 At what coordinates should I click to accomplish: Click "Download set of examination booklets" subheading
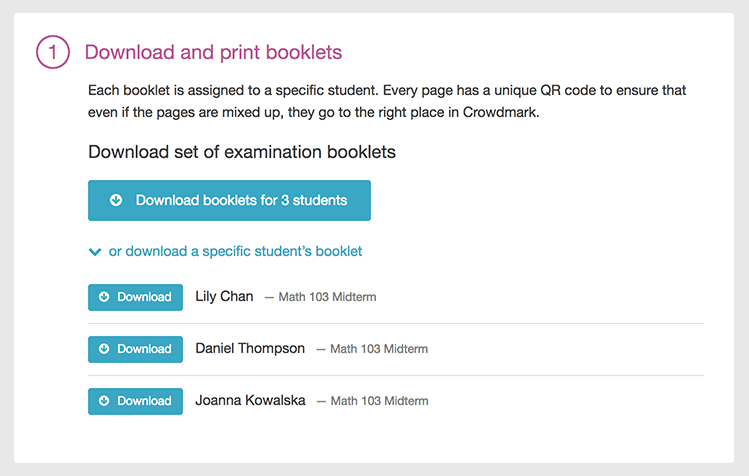[x=242, y=152]
